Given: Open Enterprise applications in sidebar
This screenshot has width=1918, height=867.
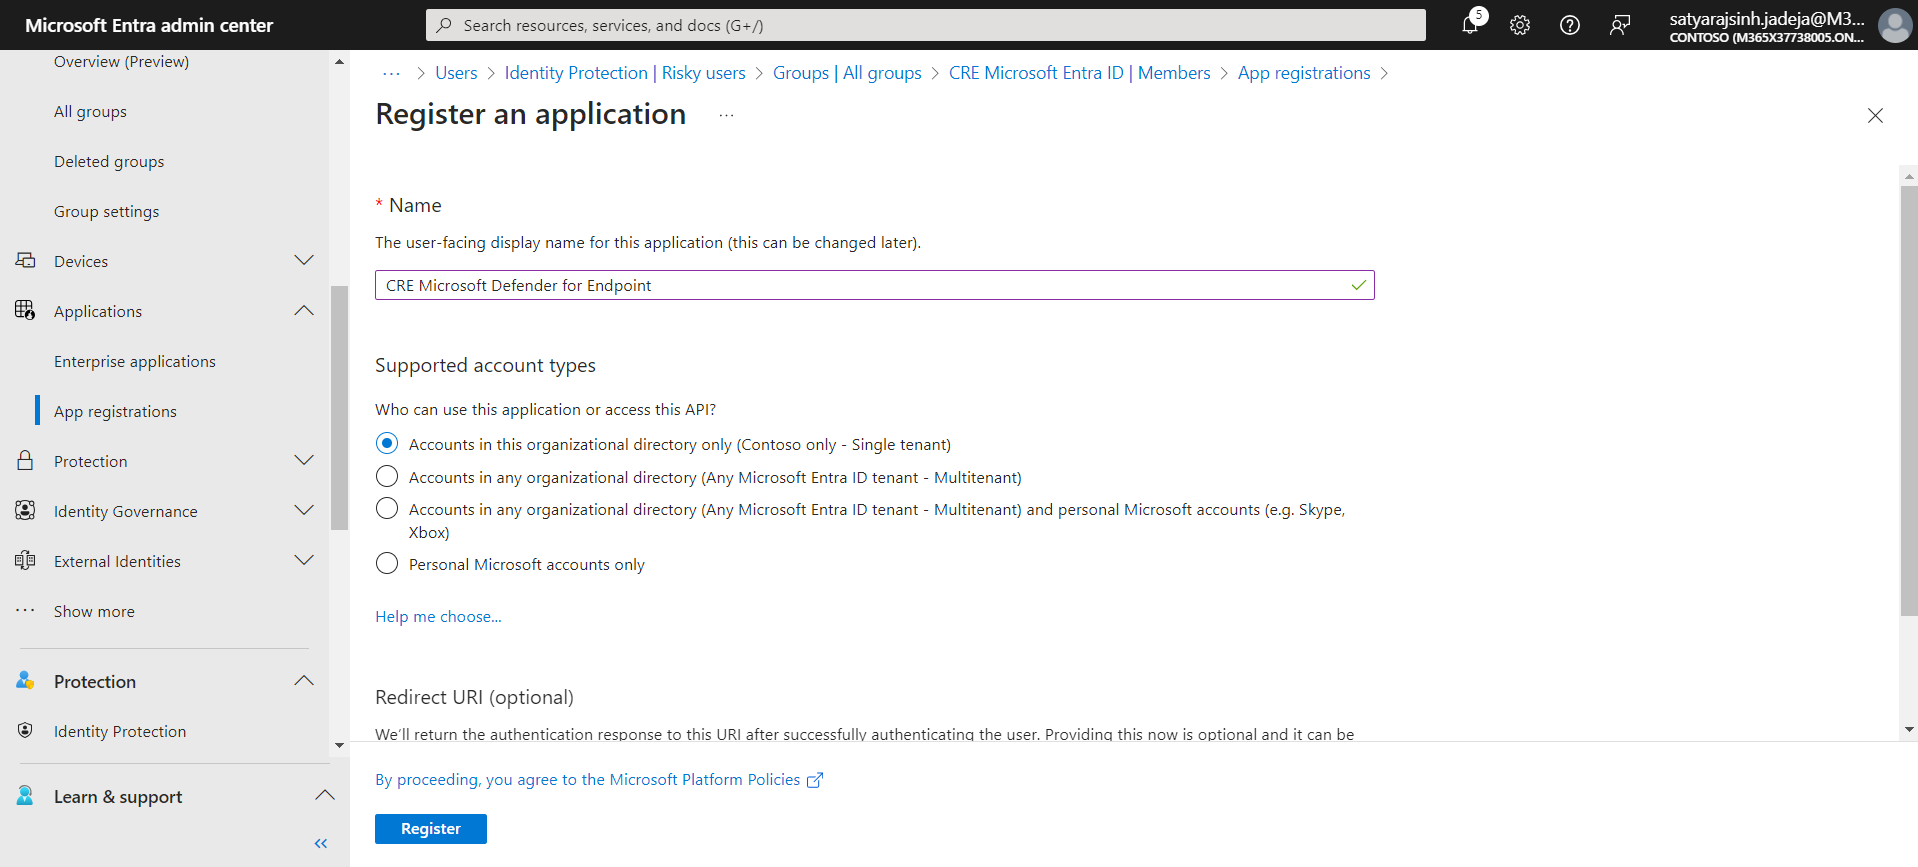Looking at the screenshot, I should (135, 361).
